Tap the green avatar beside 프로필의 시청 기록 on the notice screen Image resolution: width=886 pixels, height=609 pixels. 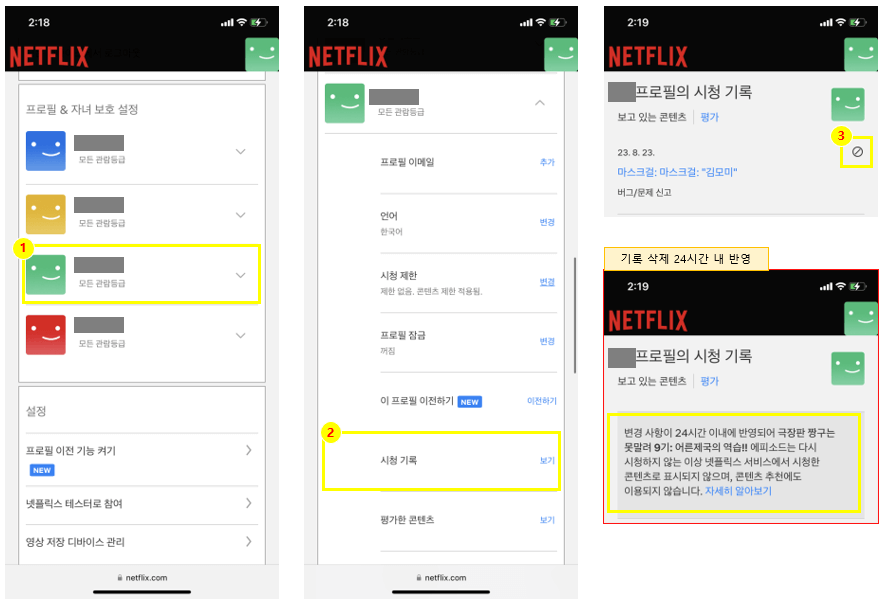tap(848, 368)
